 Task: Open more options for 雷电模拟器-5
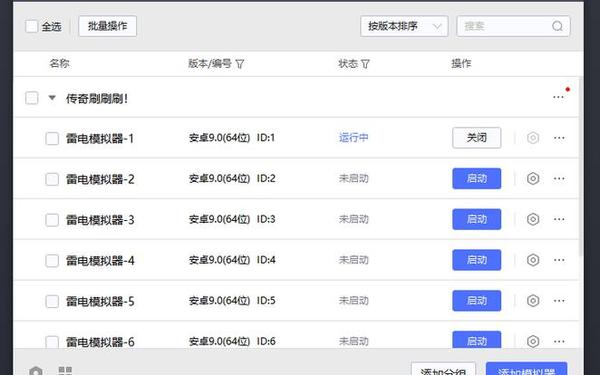559,301
